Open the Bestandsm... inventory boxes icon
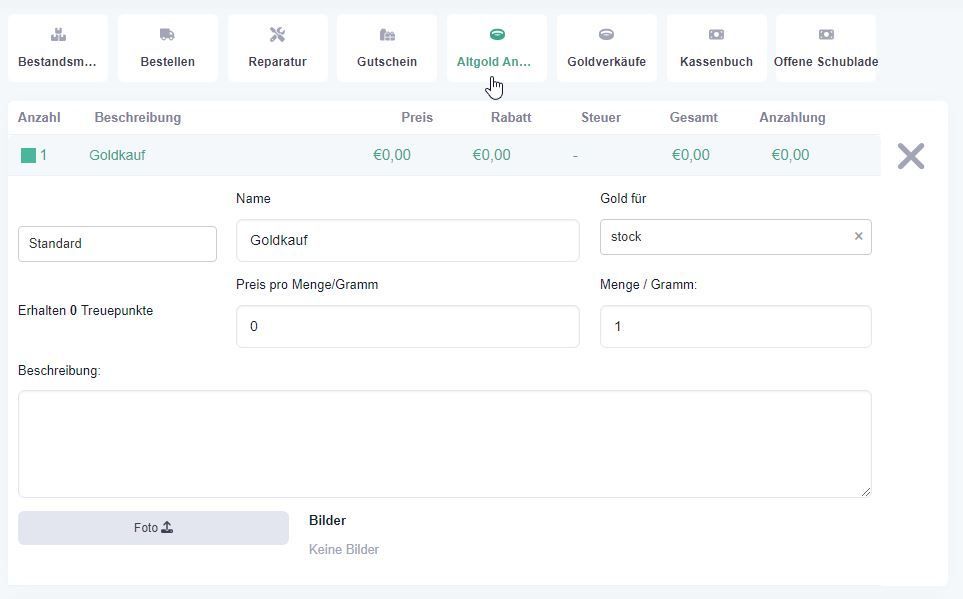The height and width of the screenshot is (599, 963). point(58,34)
